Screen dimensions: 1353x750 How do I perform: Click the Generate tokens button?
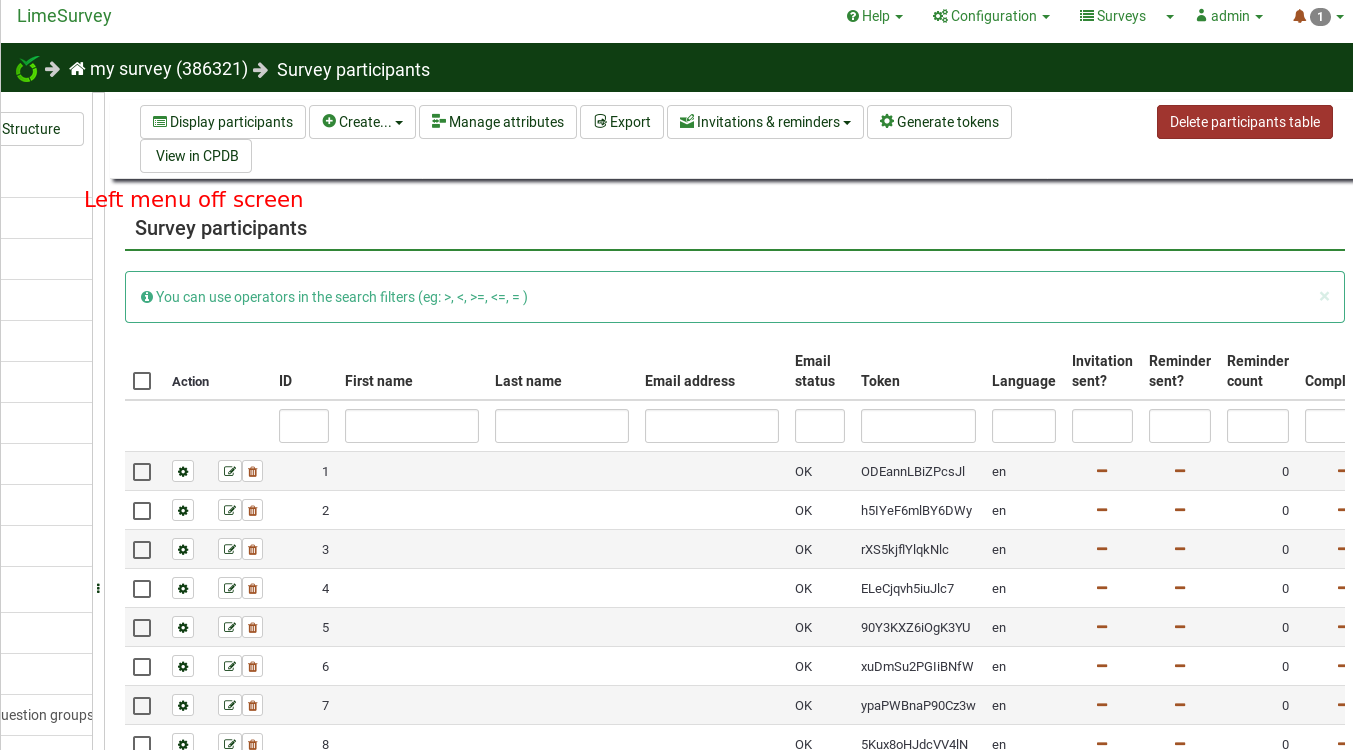pyautogui.click(x=939, y=122)
